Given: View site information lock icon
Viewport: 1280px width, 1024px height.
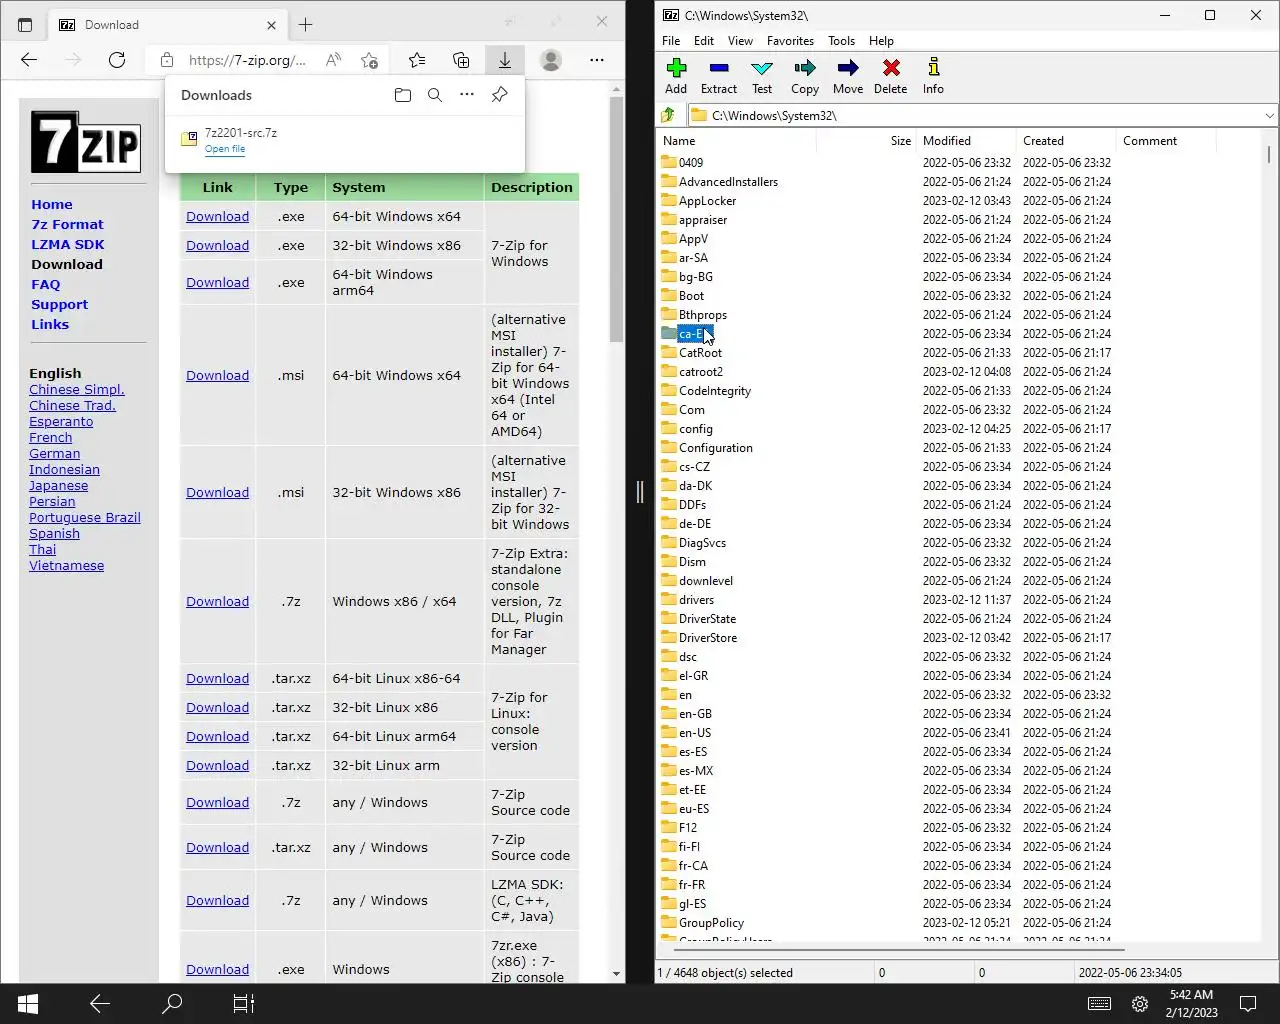Looking at the screenshot, I should pos(167,60).
